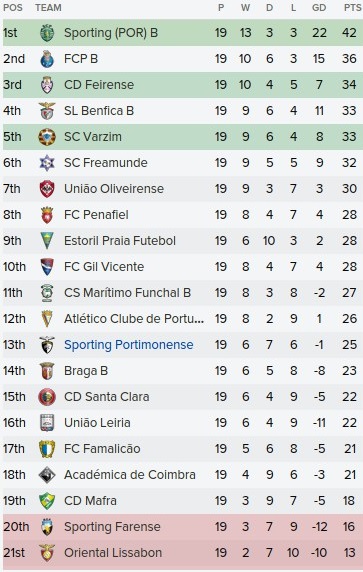Image resolution: width=363 pixels, height=572 pixels.
Task: Click the FCP B club crest
Action: (x=47, y=59)
